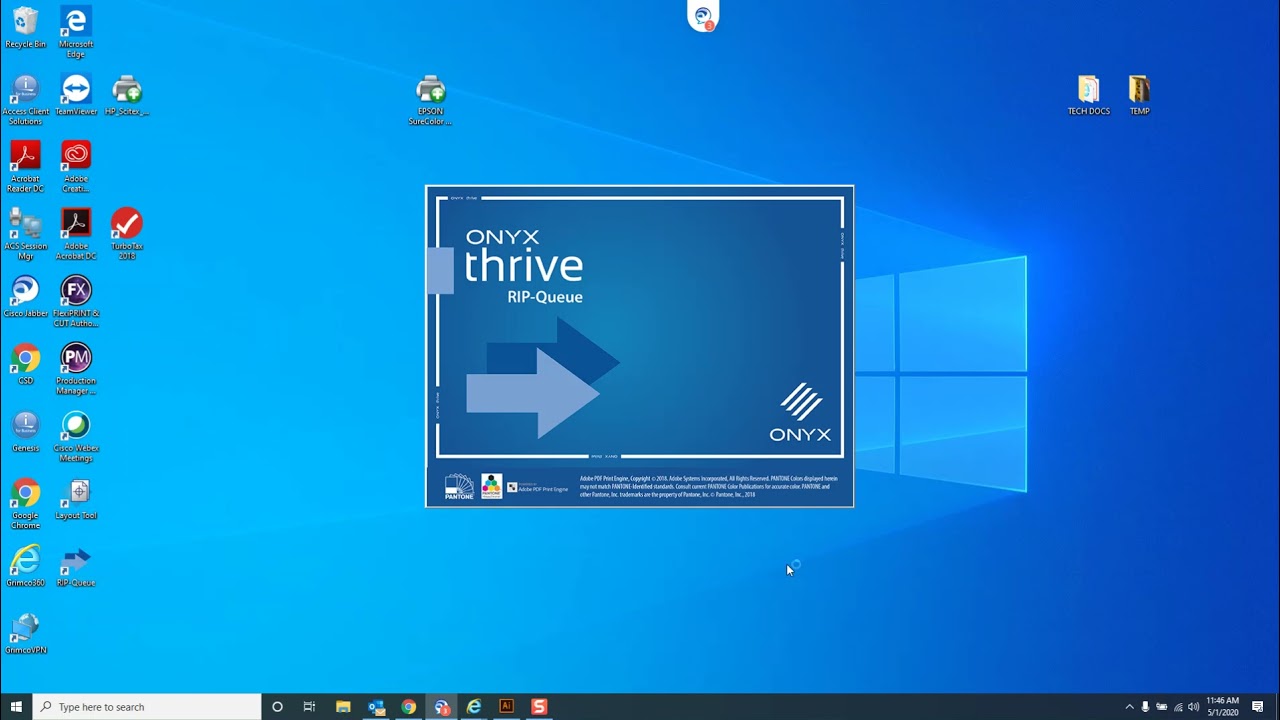Open the Action Center notifications

[1258, 707]
